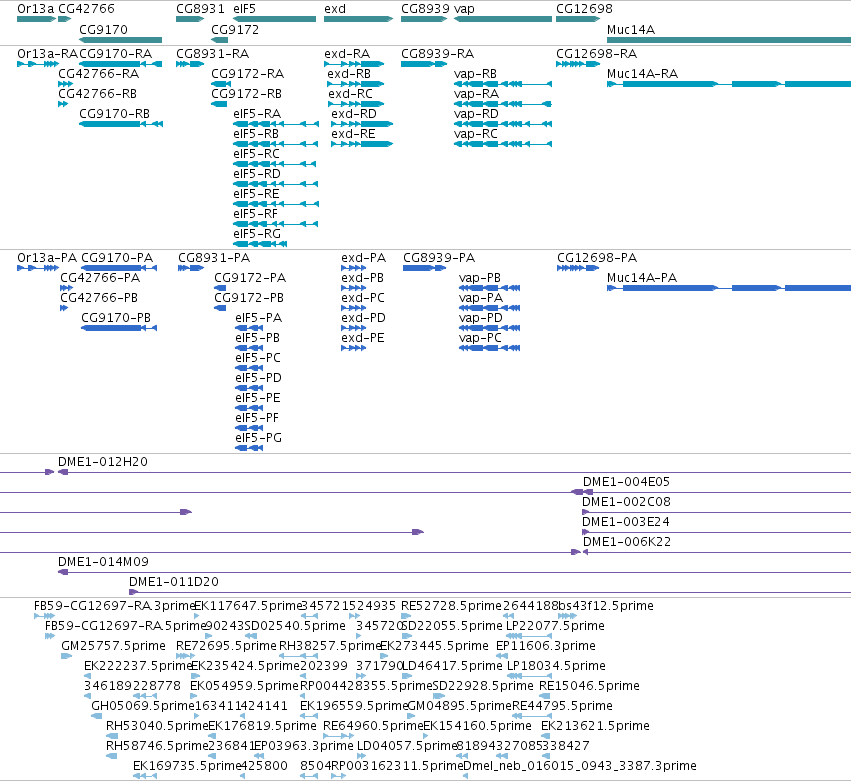Click EST RE52728.5prime
851x781 pixels.
(x=406, y=616)
